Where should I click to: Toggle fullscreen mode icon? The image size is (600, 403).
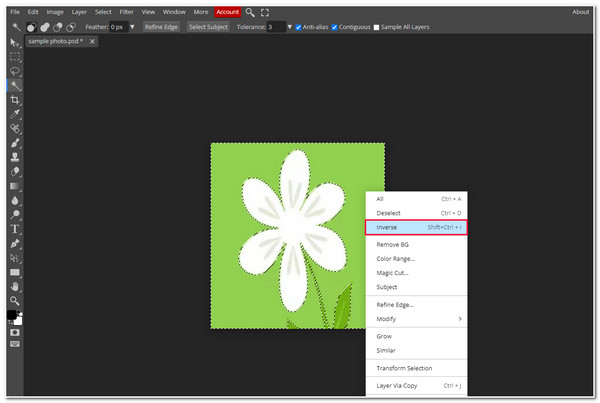tap(265, 12)
